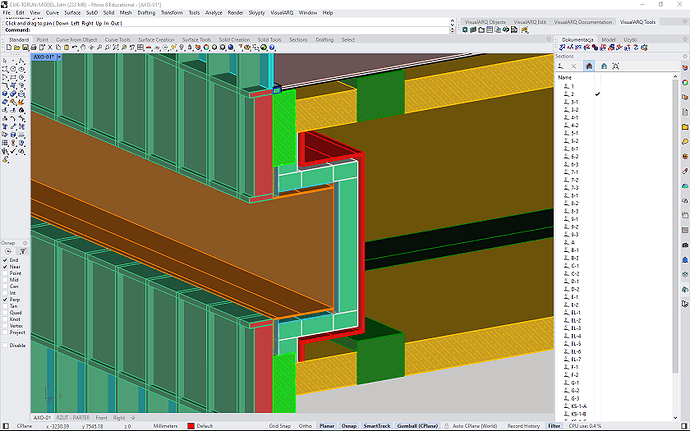The width and height of the screenshot is (690, 431).
Task: Toggle Grid Snap in the status bar
Action: [x=280, y=425]
